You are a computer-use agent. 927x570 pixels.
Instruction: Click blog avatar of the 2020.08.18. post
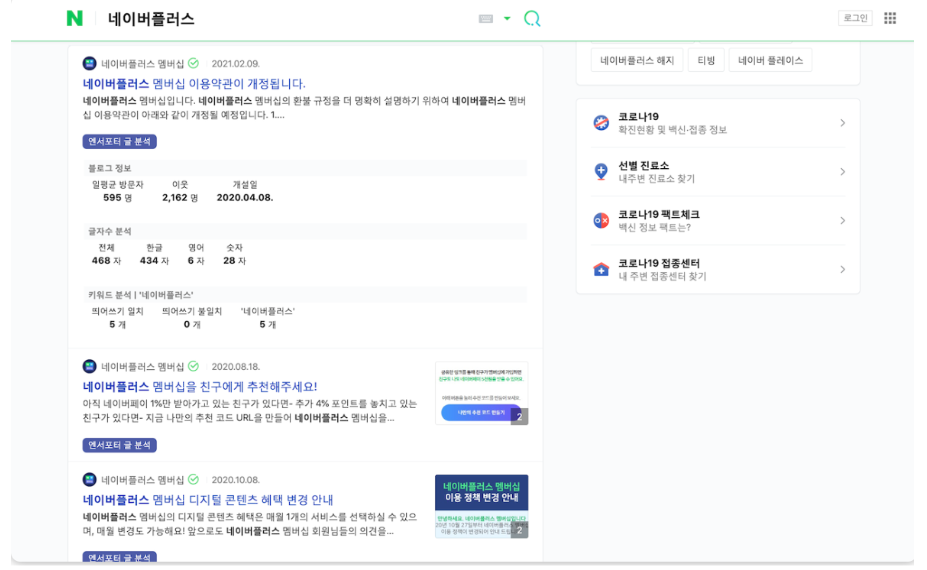(89, 367)
